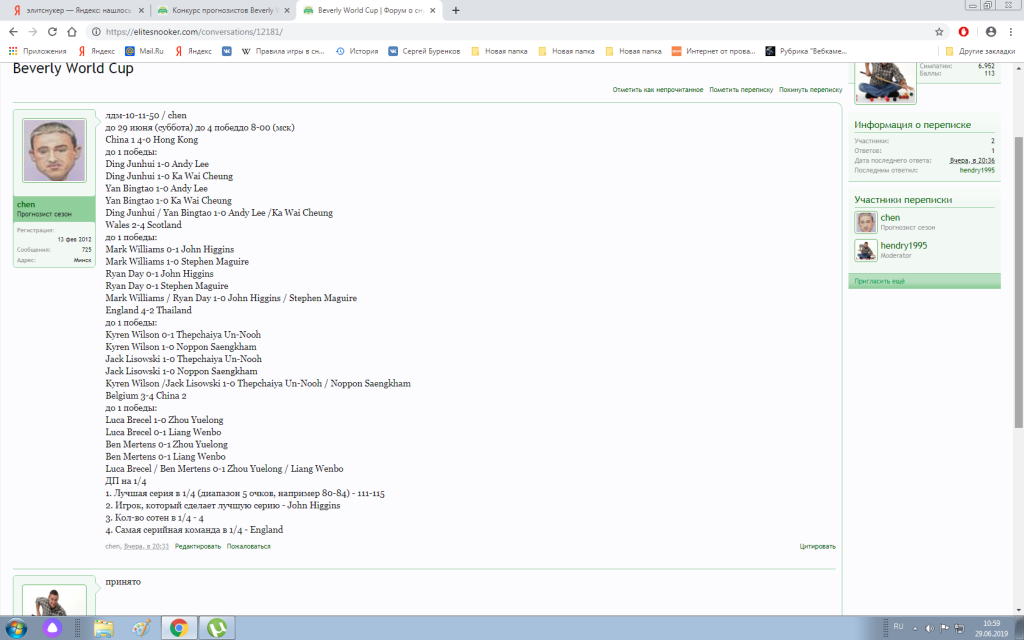Click 'Покинуть переписку' link
The image size is (1024, 640).
pos(810,90)
